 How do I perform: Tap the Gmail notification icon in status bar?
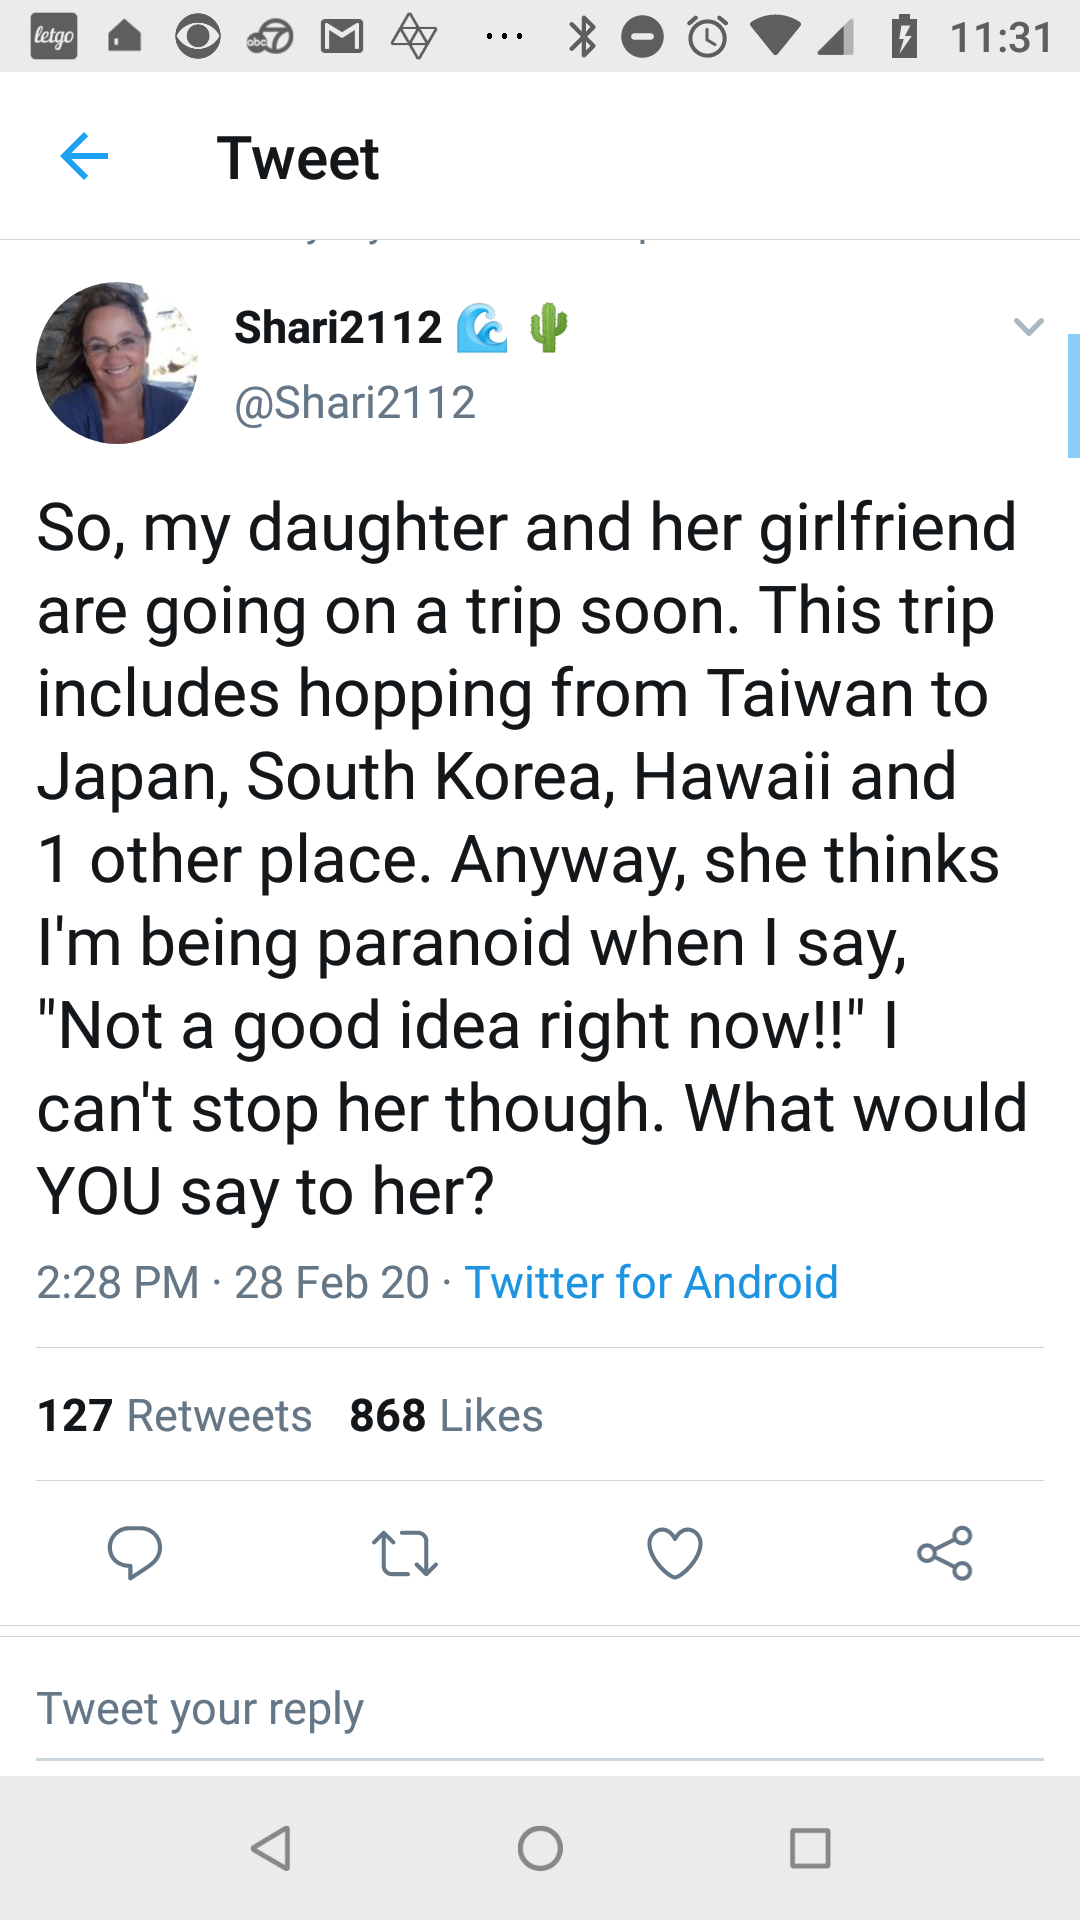(x=341, y=37)
